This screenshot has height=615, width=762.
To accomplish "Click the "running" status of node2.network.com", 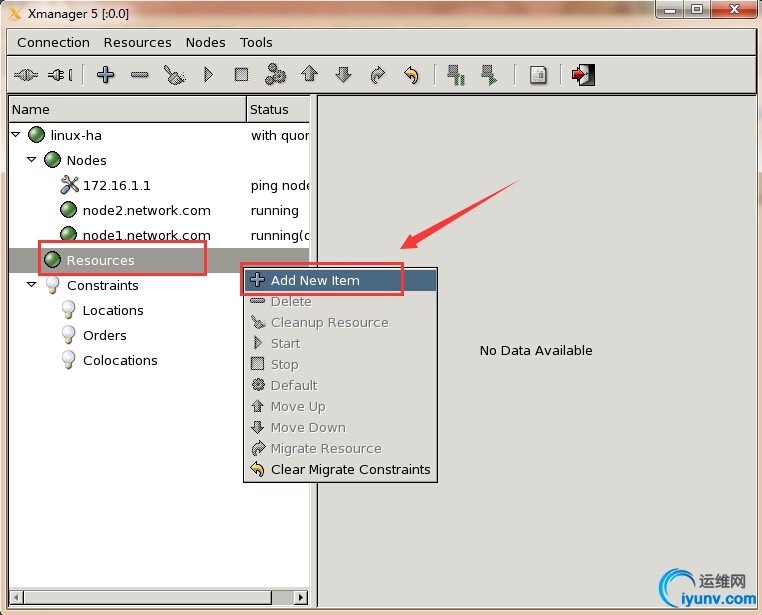I will (275, 211).
